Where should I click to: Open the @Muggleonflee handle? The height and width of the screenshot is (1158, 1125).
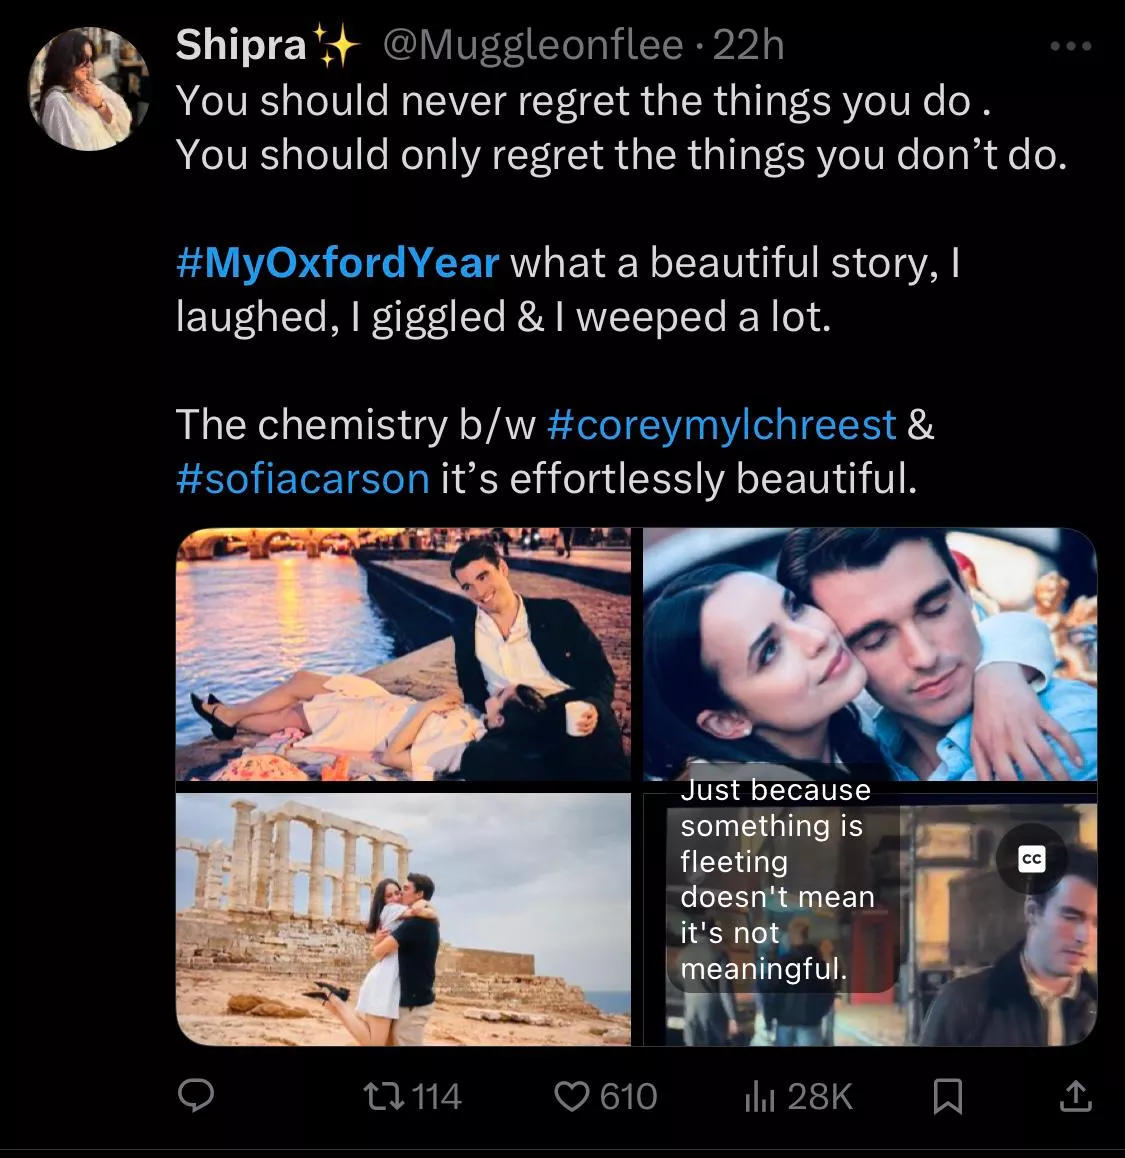(x=534, y=45)
